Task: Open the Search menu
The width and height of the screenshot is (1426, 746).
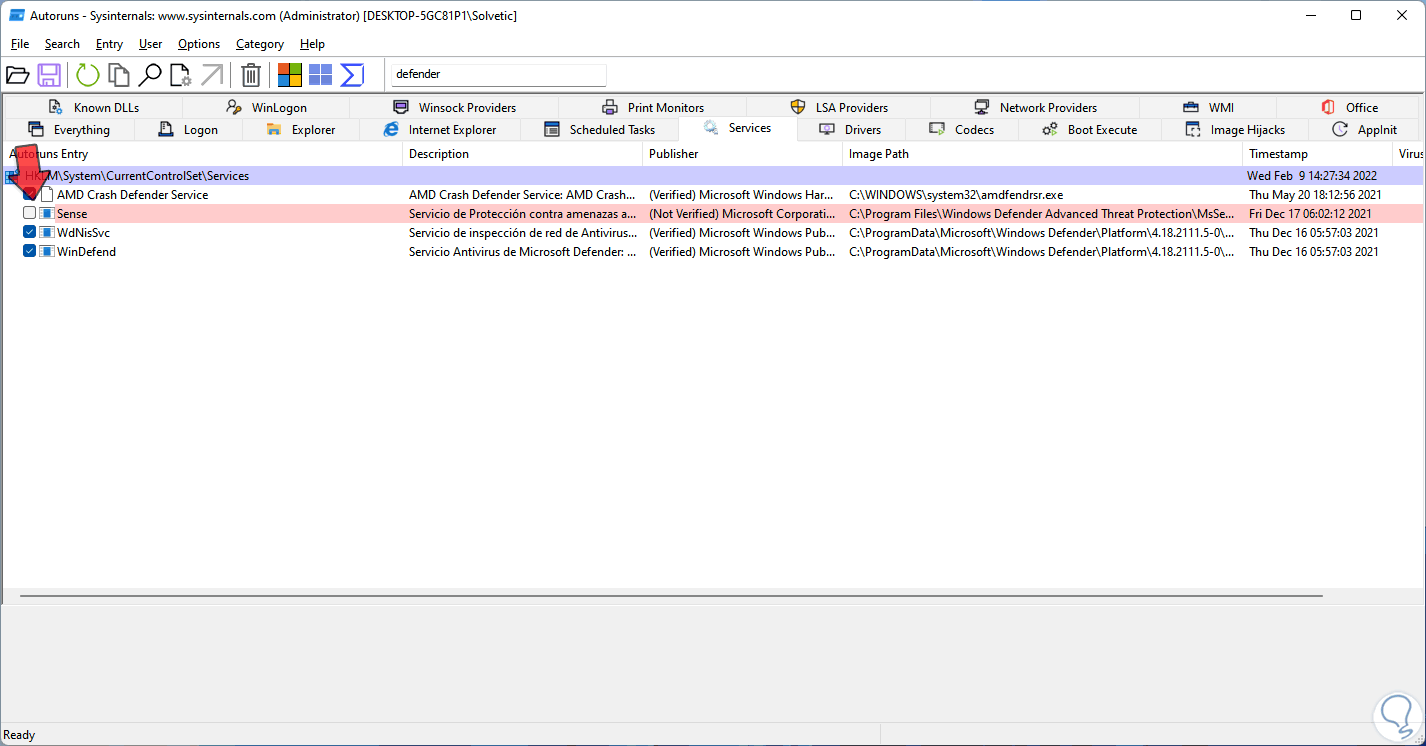Action: click(x=62, y=44)
